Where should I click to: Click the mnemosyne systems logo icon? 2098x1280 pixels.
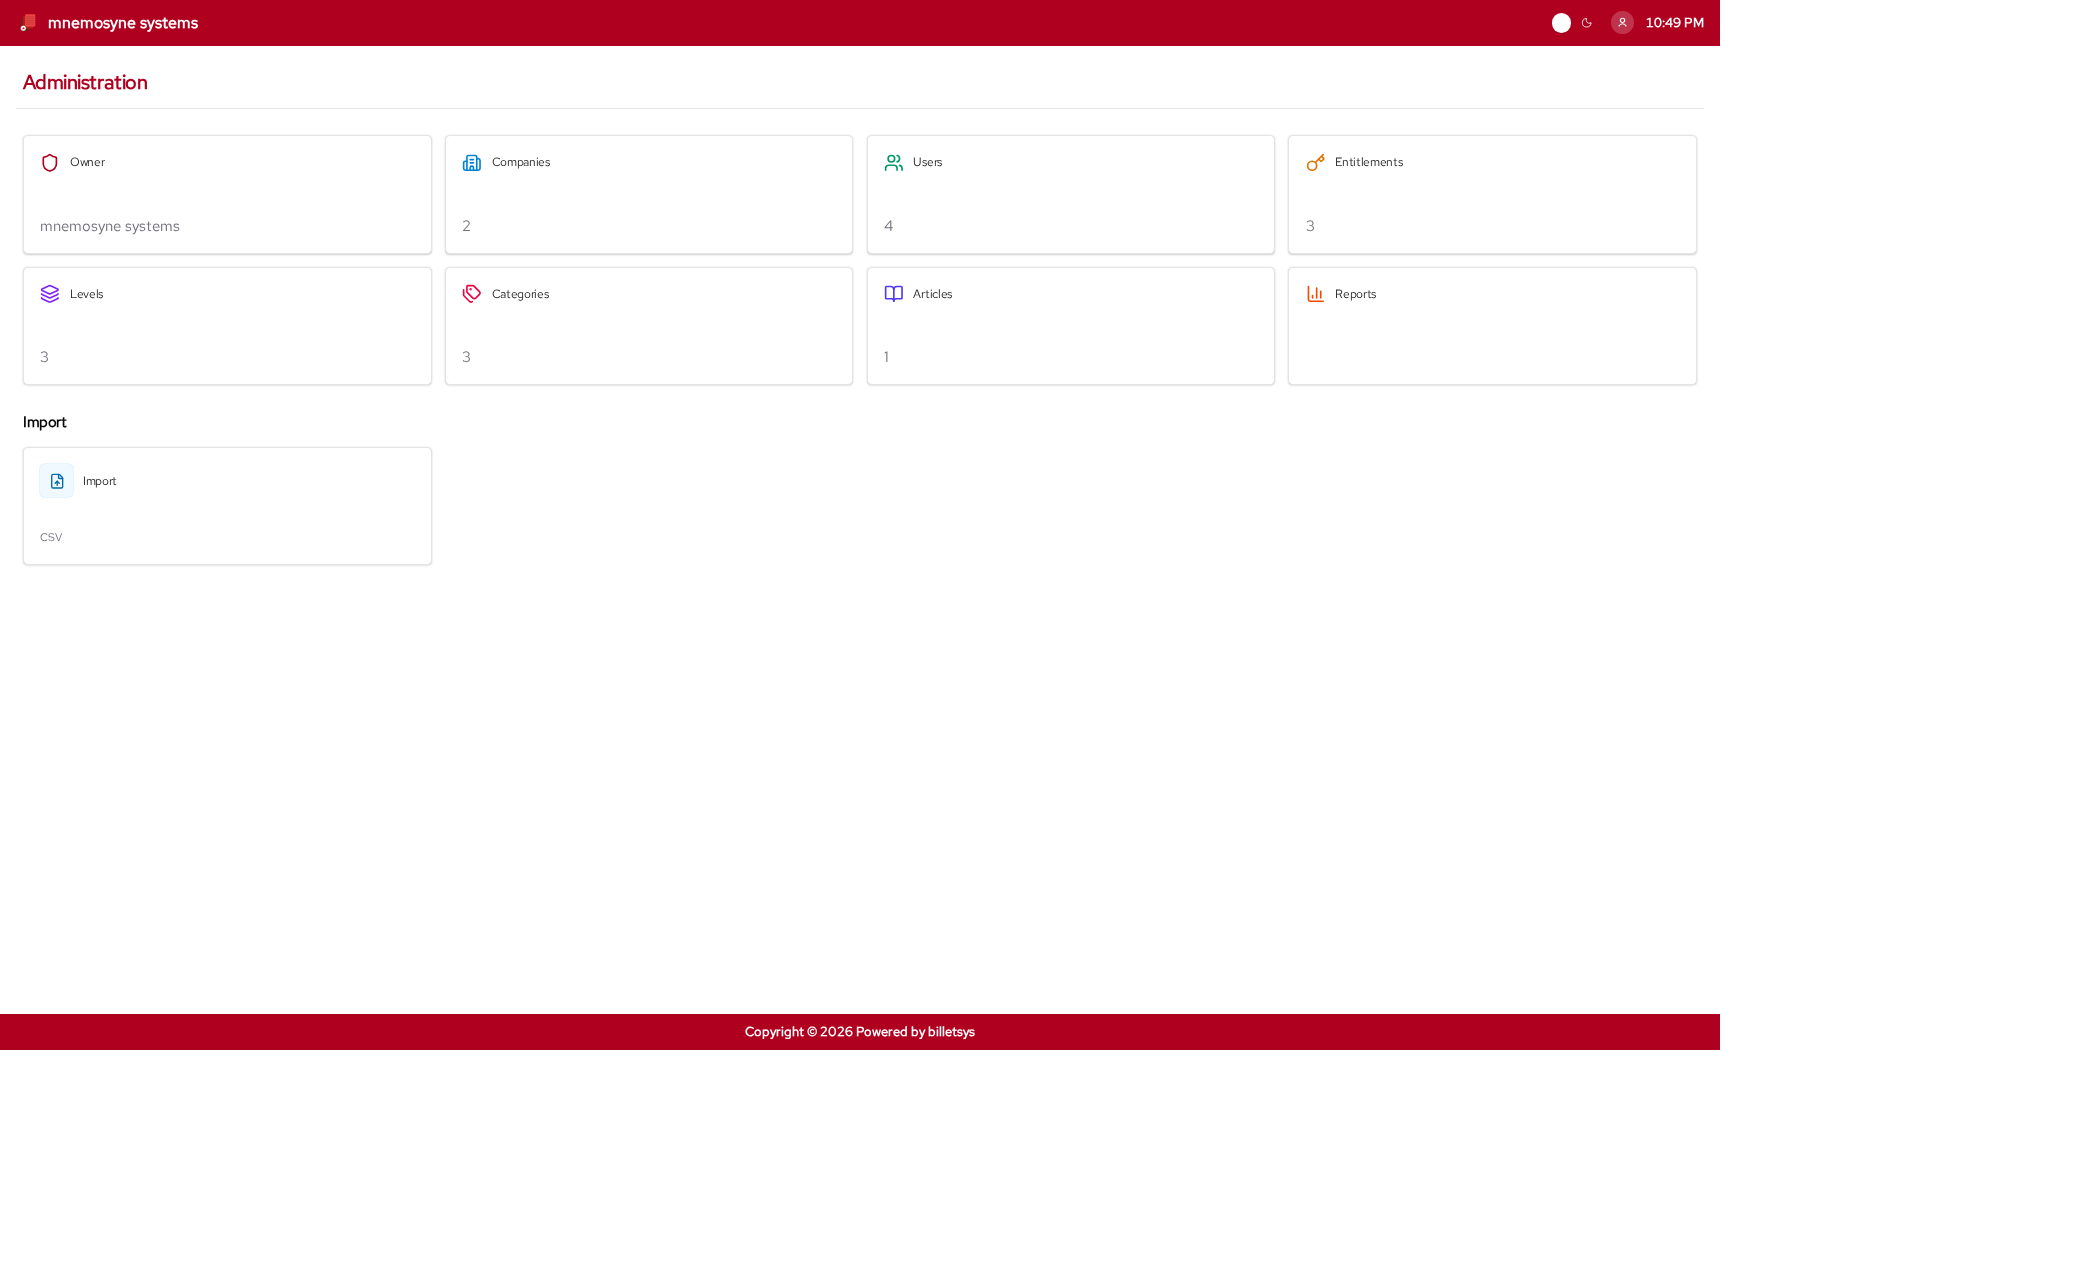[28, 23]
